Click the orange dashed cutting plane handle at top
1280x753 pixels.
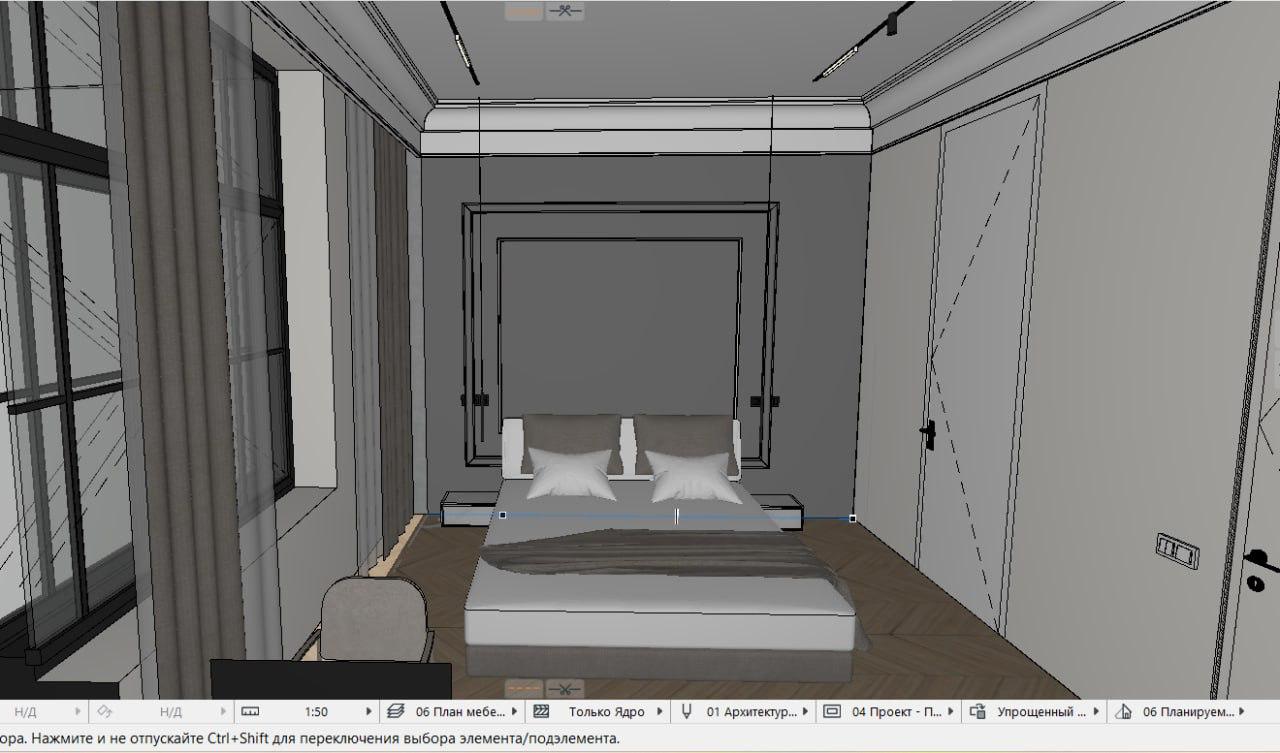point(524,12)
